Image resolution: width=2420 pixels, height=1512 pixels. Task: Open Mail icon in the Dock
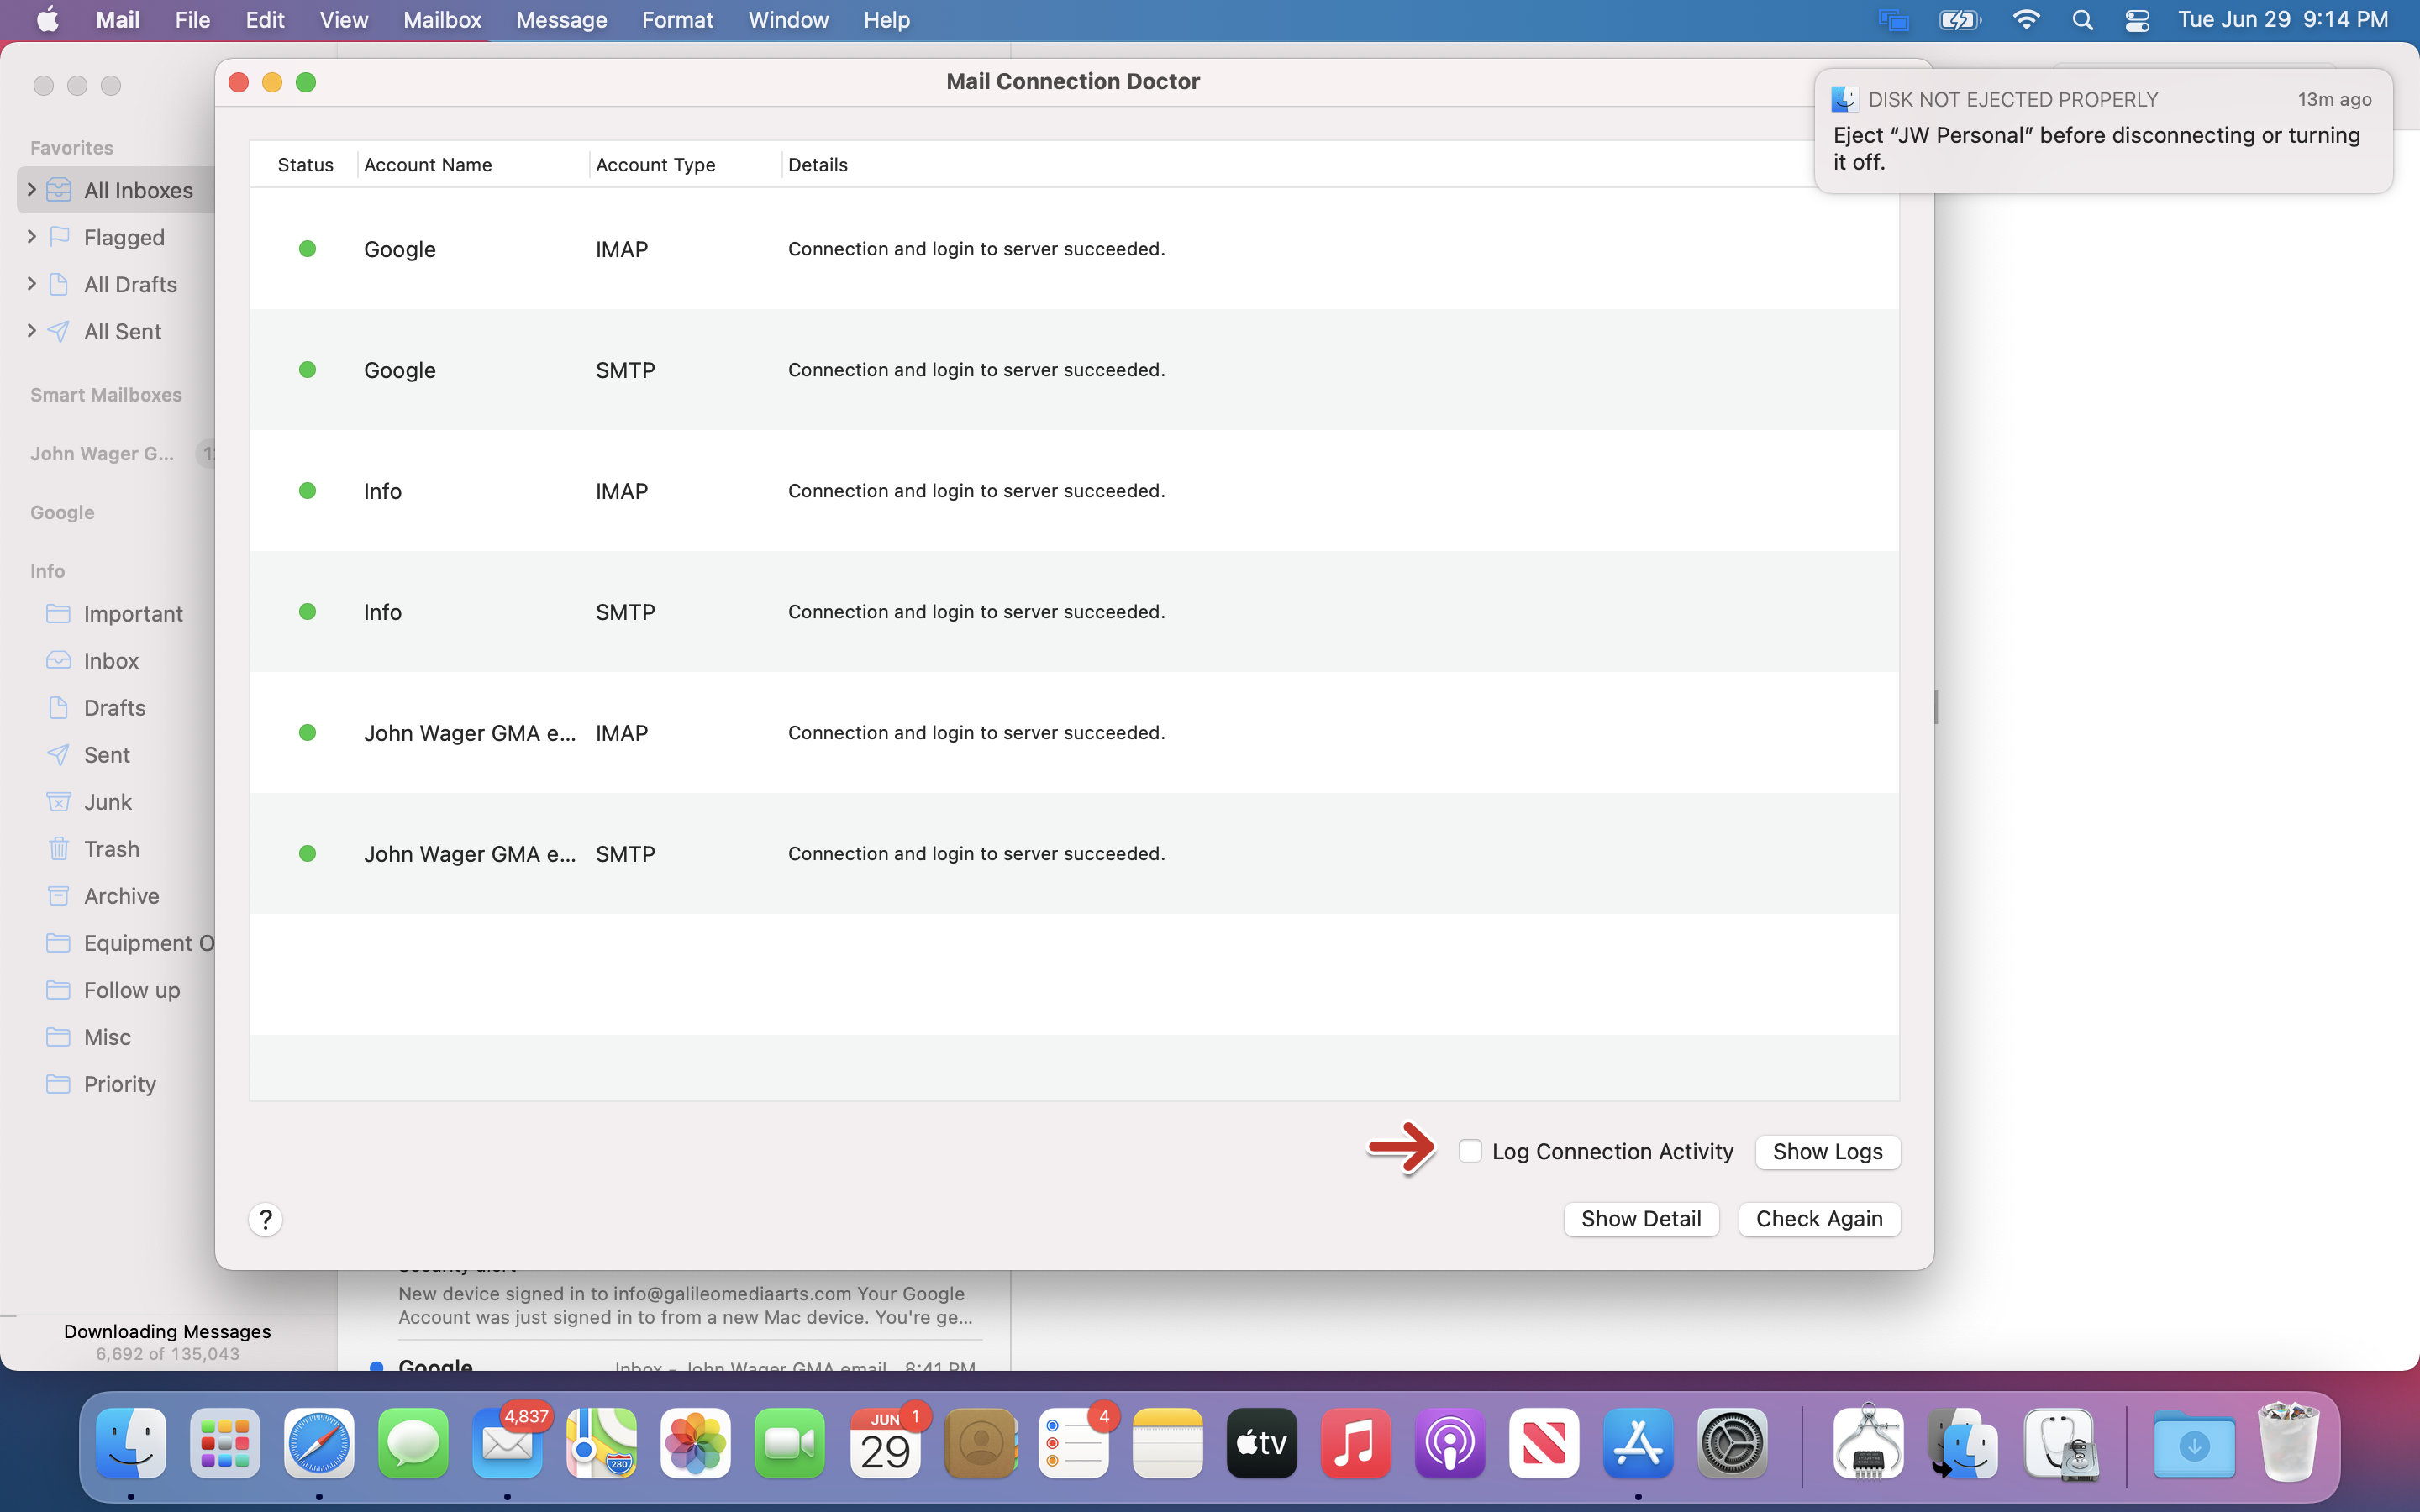(x=507, y=1443)
